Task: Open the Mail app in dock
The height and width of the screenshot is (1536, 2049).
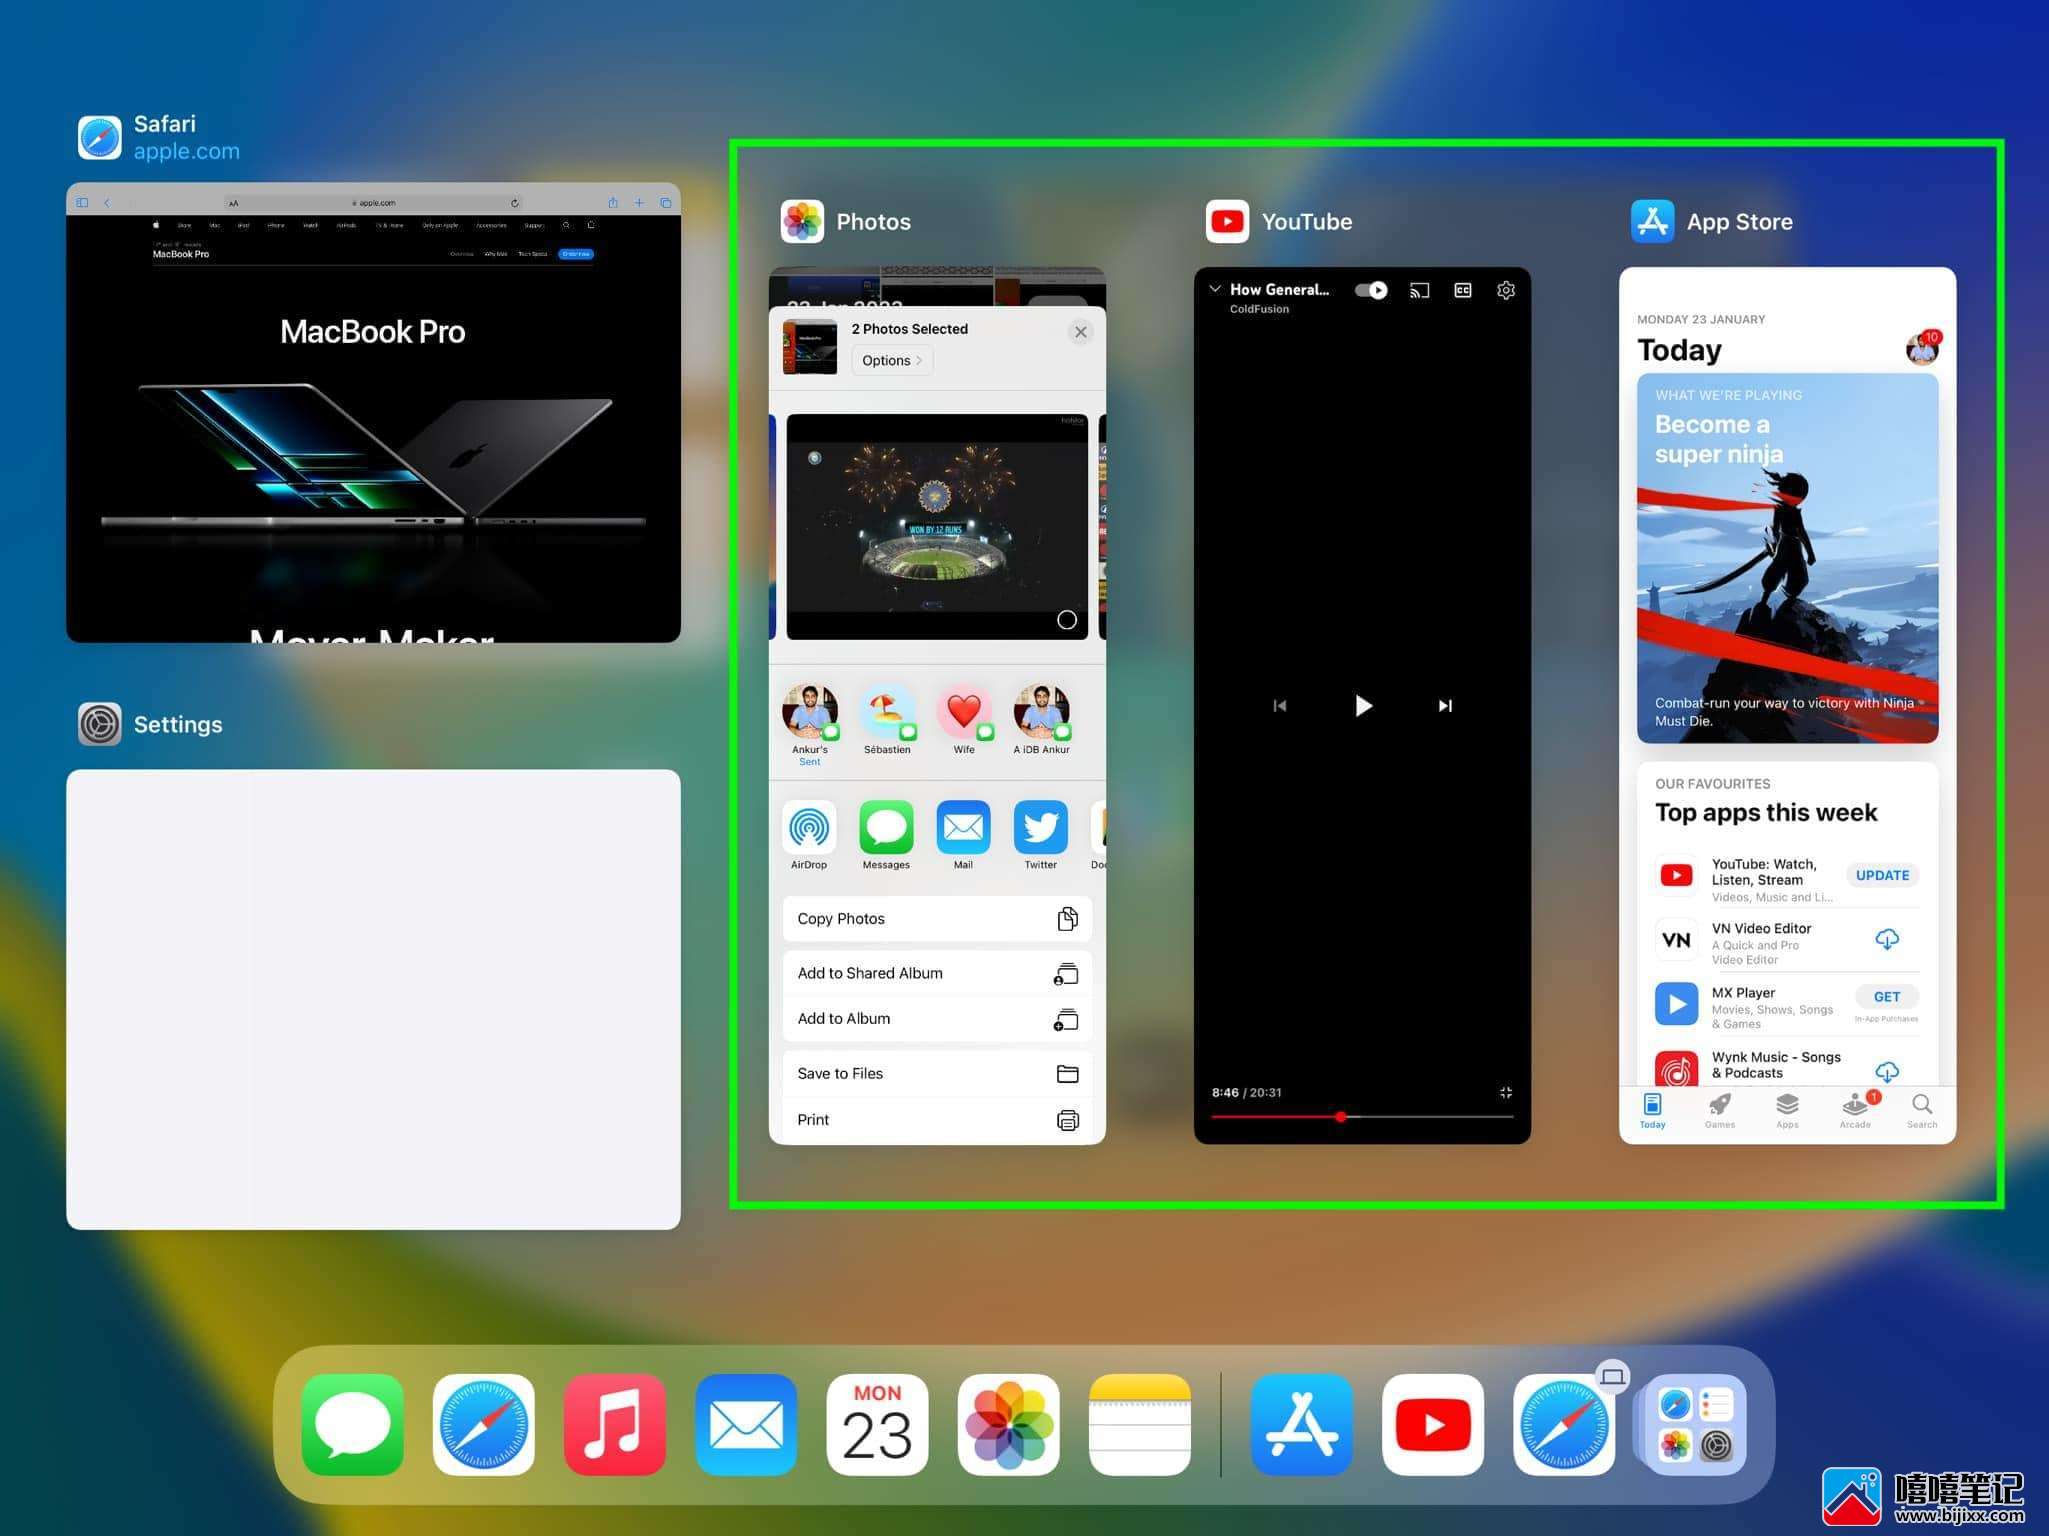Action: point(746,1424)
